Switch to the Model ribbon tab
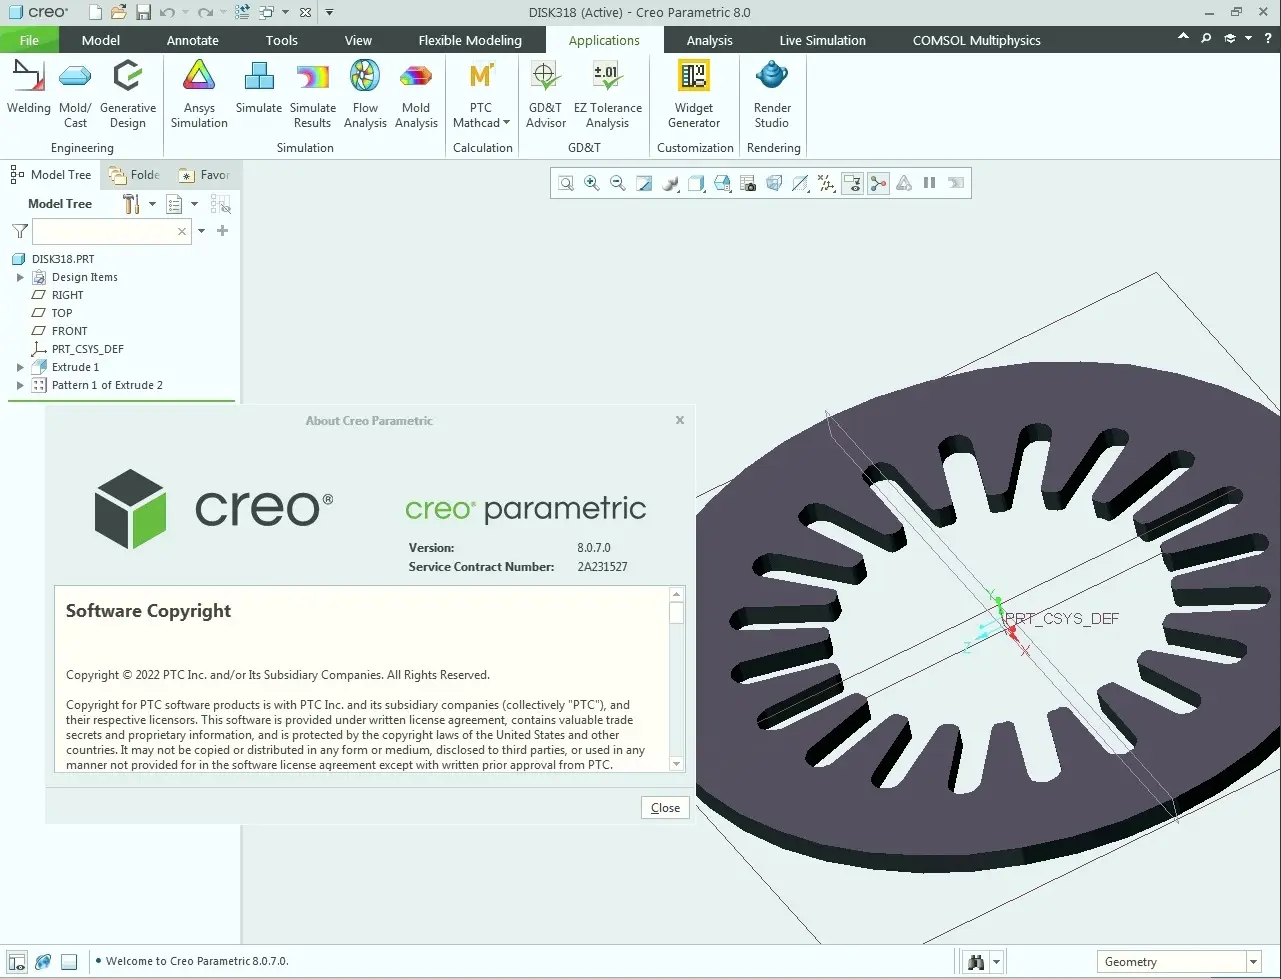The height and width of the screenshot is (979, 1281). click(101, 40)
